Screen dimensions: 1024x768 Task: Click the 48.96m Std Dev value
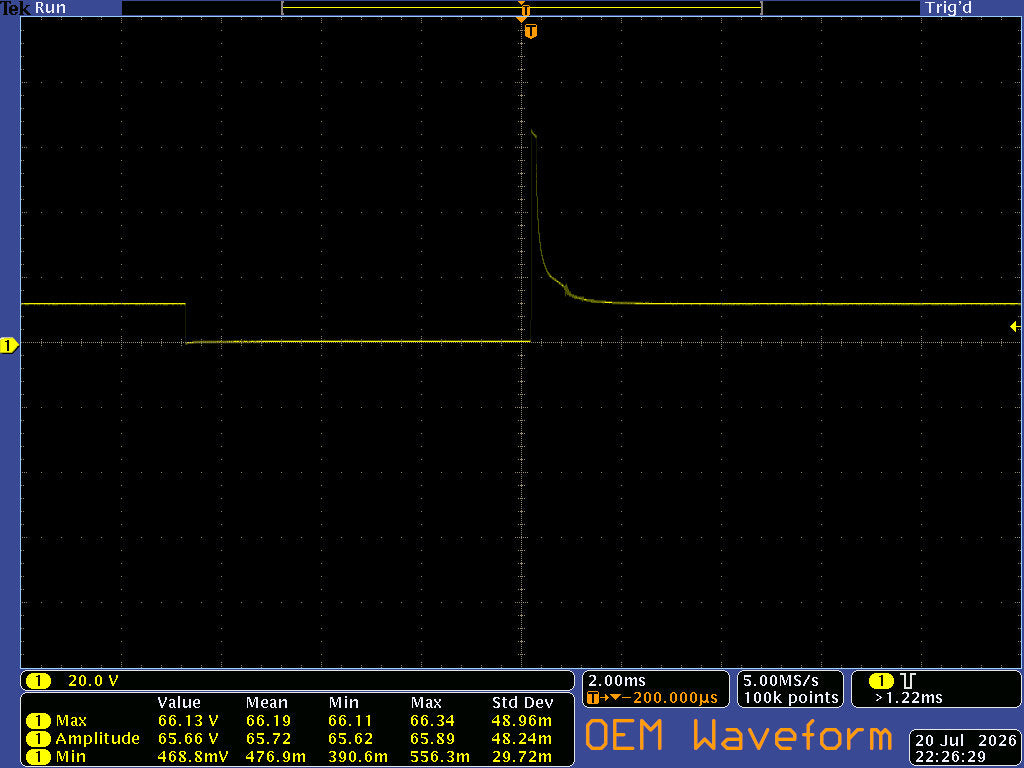[521, 721]
